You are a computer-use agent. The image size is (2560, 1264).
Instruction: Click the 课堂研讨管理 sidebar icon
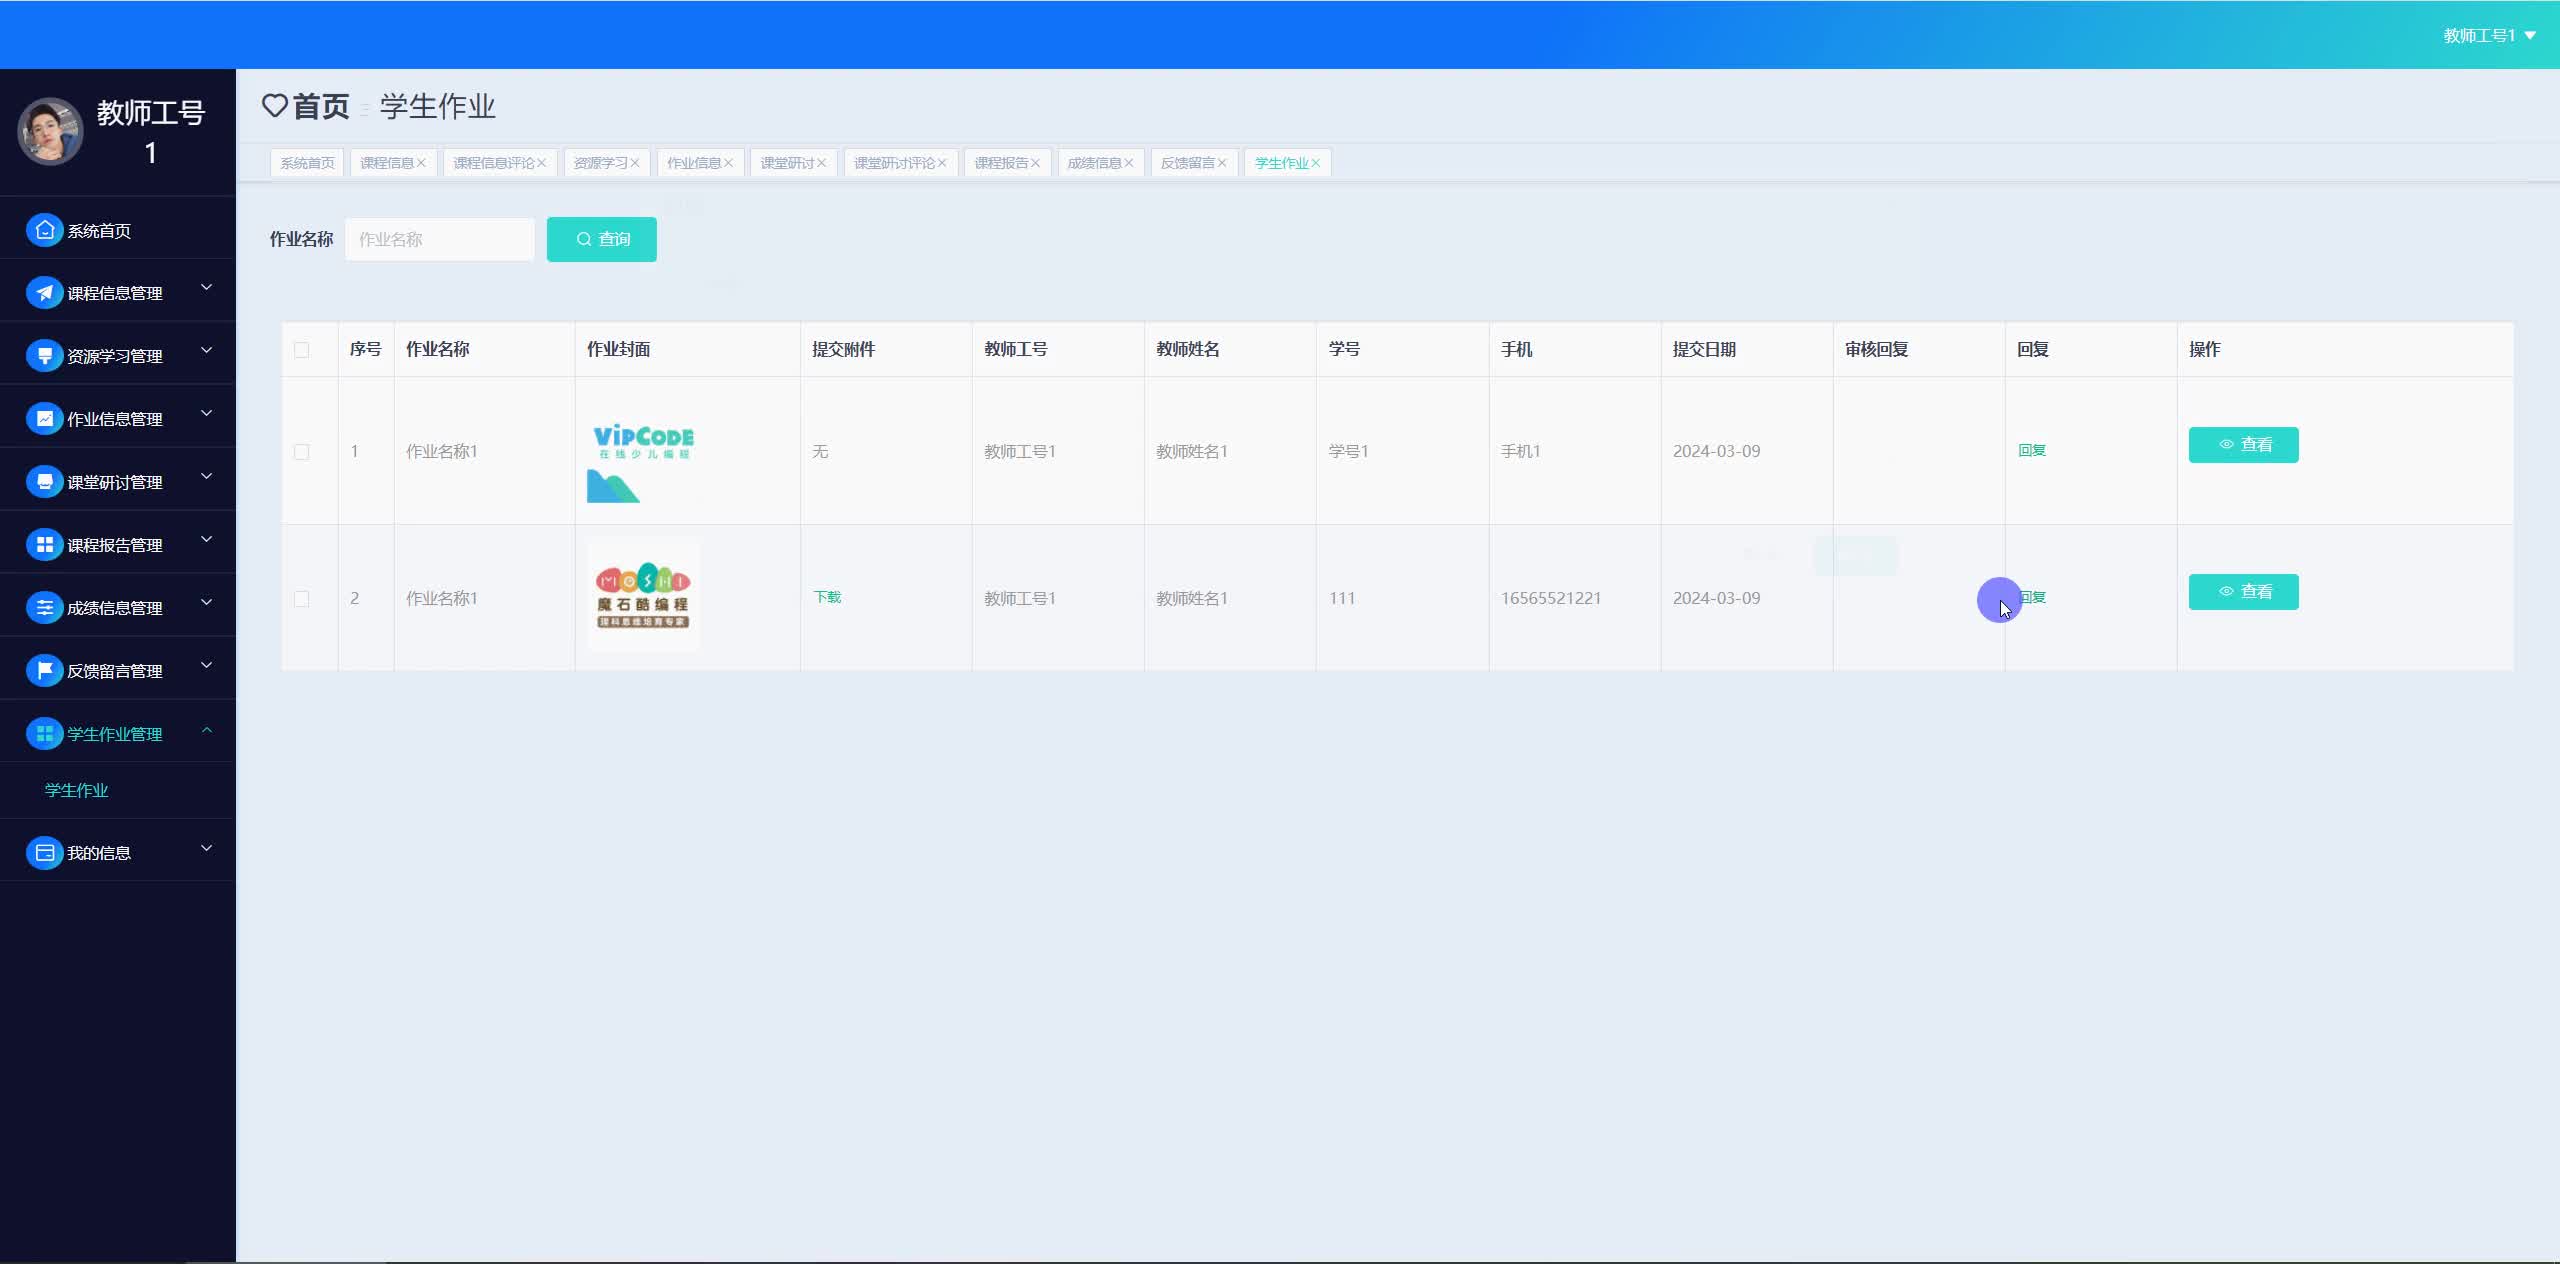(44, 482)
